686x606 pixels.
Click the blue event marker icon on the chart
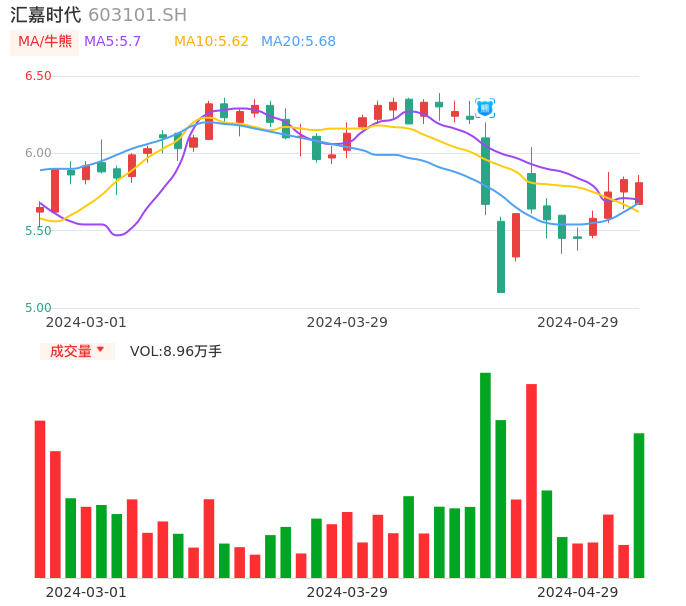485,107
